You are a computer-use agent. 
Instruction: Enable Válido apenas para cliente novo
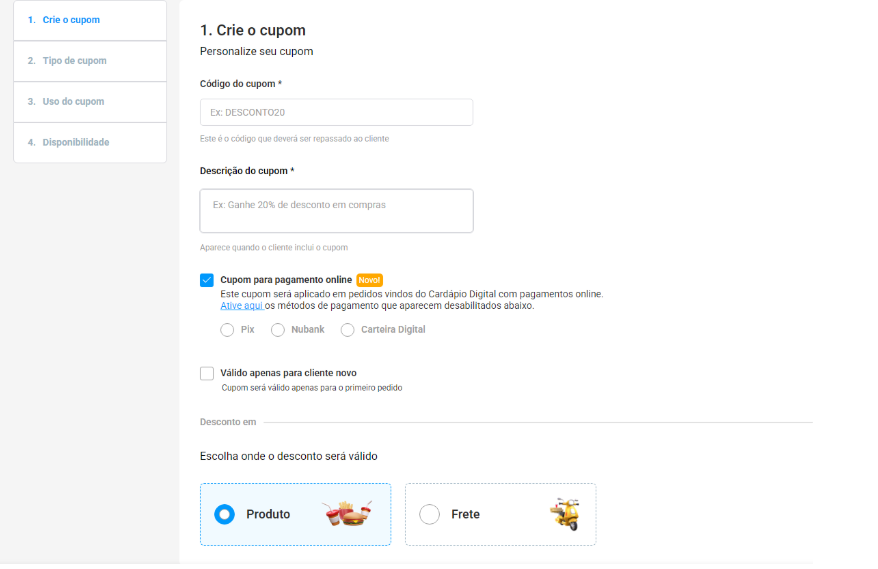tap(207, 373)
